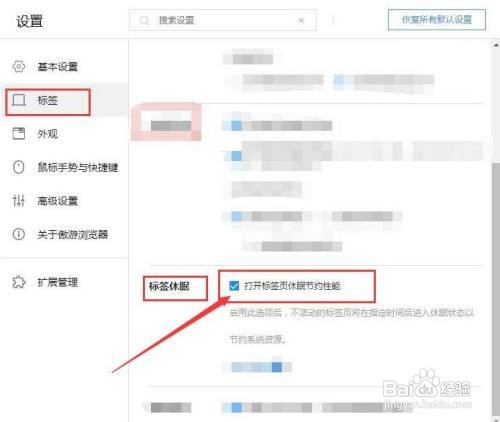Click the magnifier icon in search box
The width and height of the screenshot is (500, 422).
(x=144, y=21)
